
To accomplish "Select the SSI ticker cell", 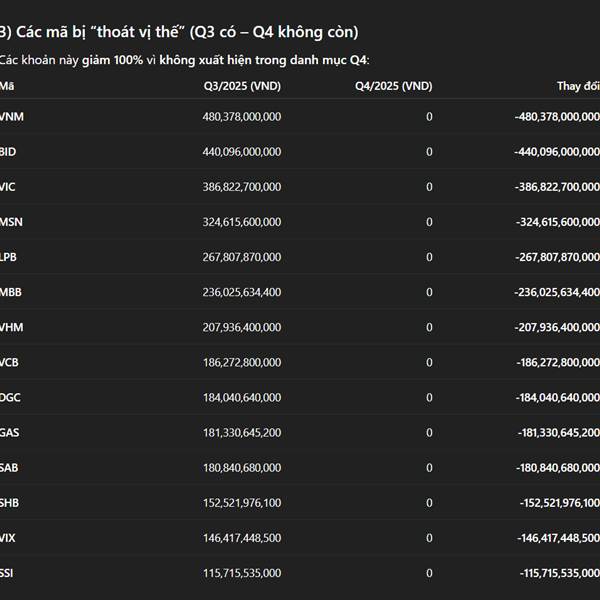I will click(x=9, y=572).
